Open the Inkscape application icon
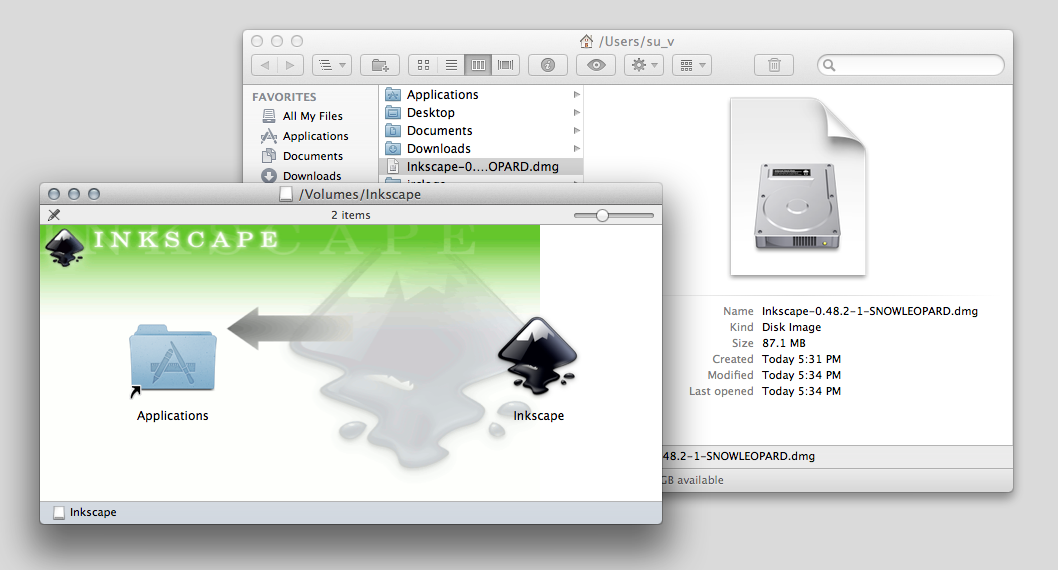The height and width of the screenshot is (570, 1058). tap(539, 359)
